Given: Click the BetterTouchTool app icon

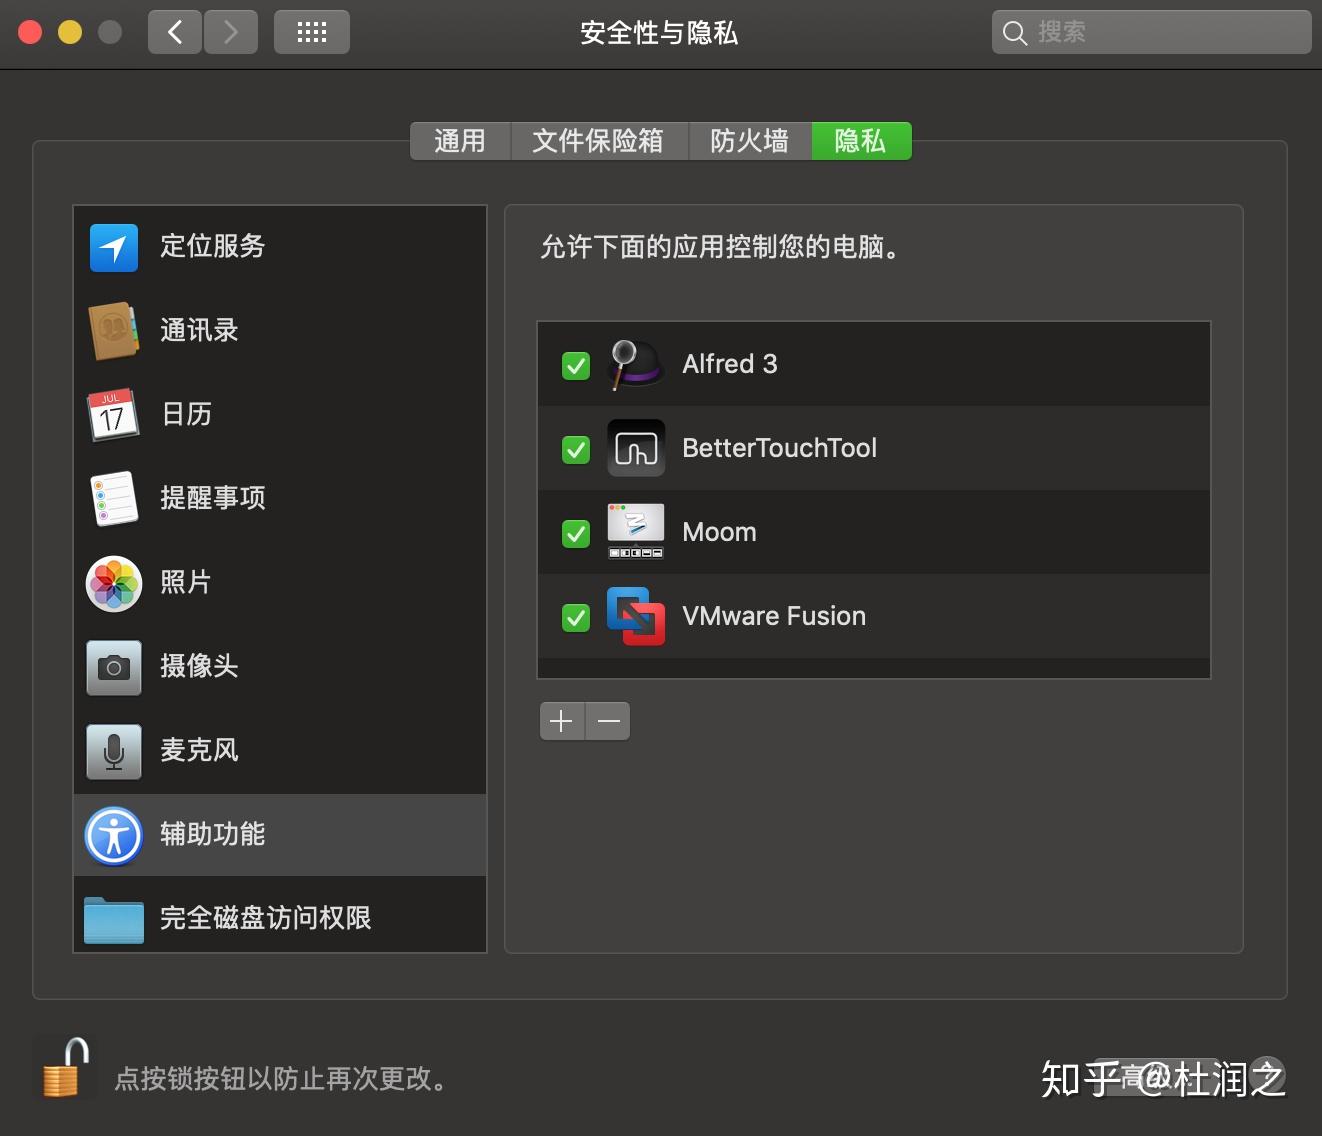Looking at the screenshot, I should pyautogui.click(x=636, y=448).
